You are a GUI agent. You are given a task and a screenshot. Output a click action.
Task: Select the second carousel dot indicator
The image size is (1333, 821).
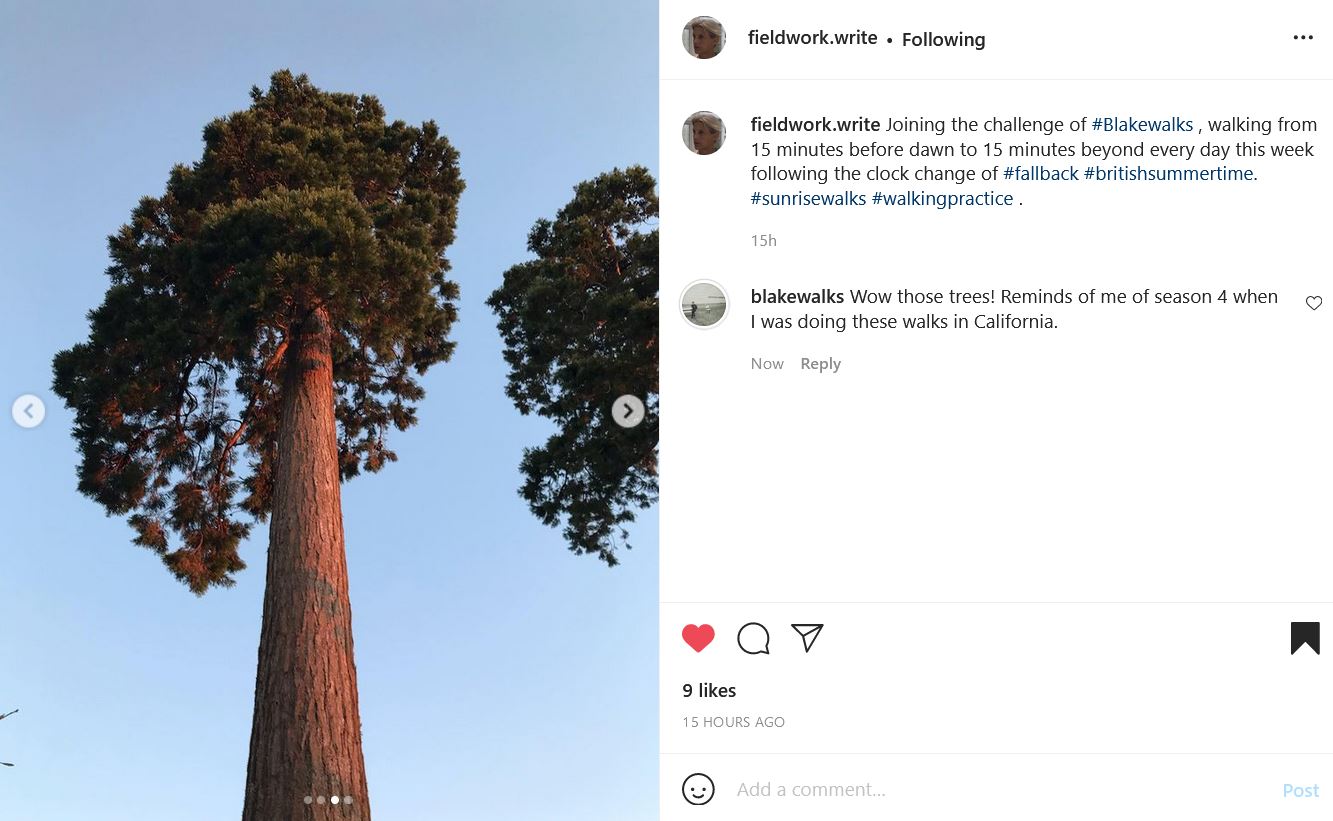[321, 800]
